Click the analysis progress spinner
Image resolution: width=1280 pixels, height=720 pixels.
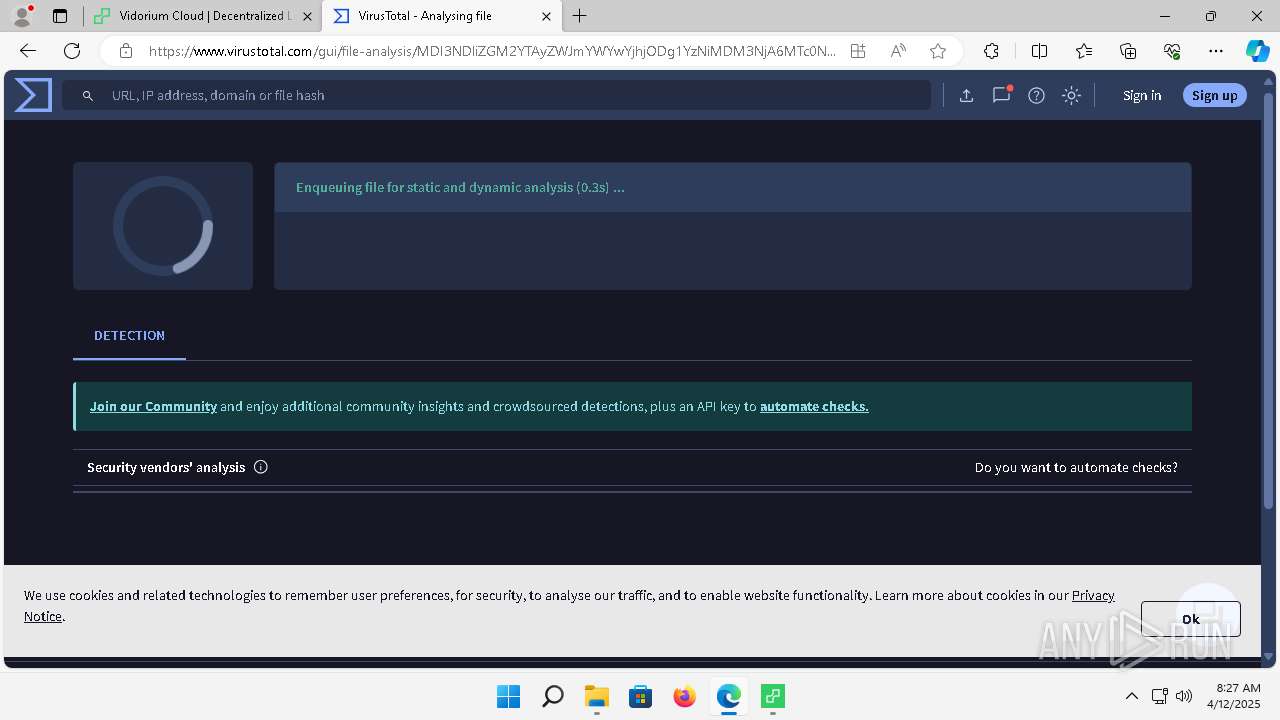point(163,226)
